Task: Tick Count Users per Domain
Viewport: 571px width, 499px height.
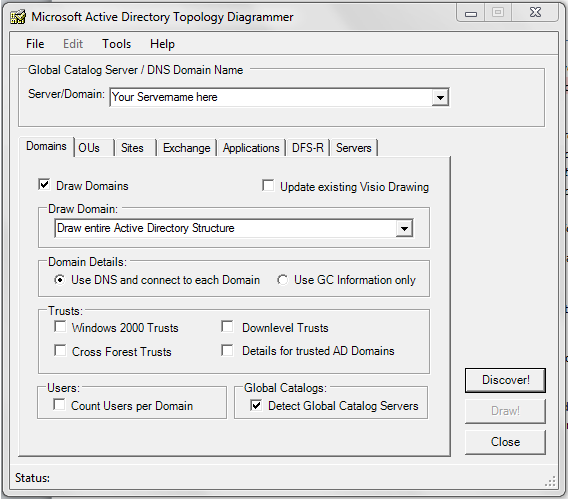Action: point(59,404)
